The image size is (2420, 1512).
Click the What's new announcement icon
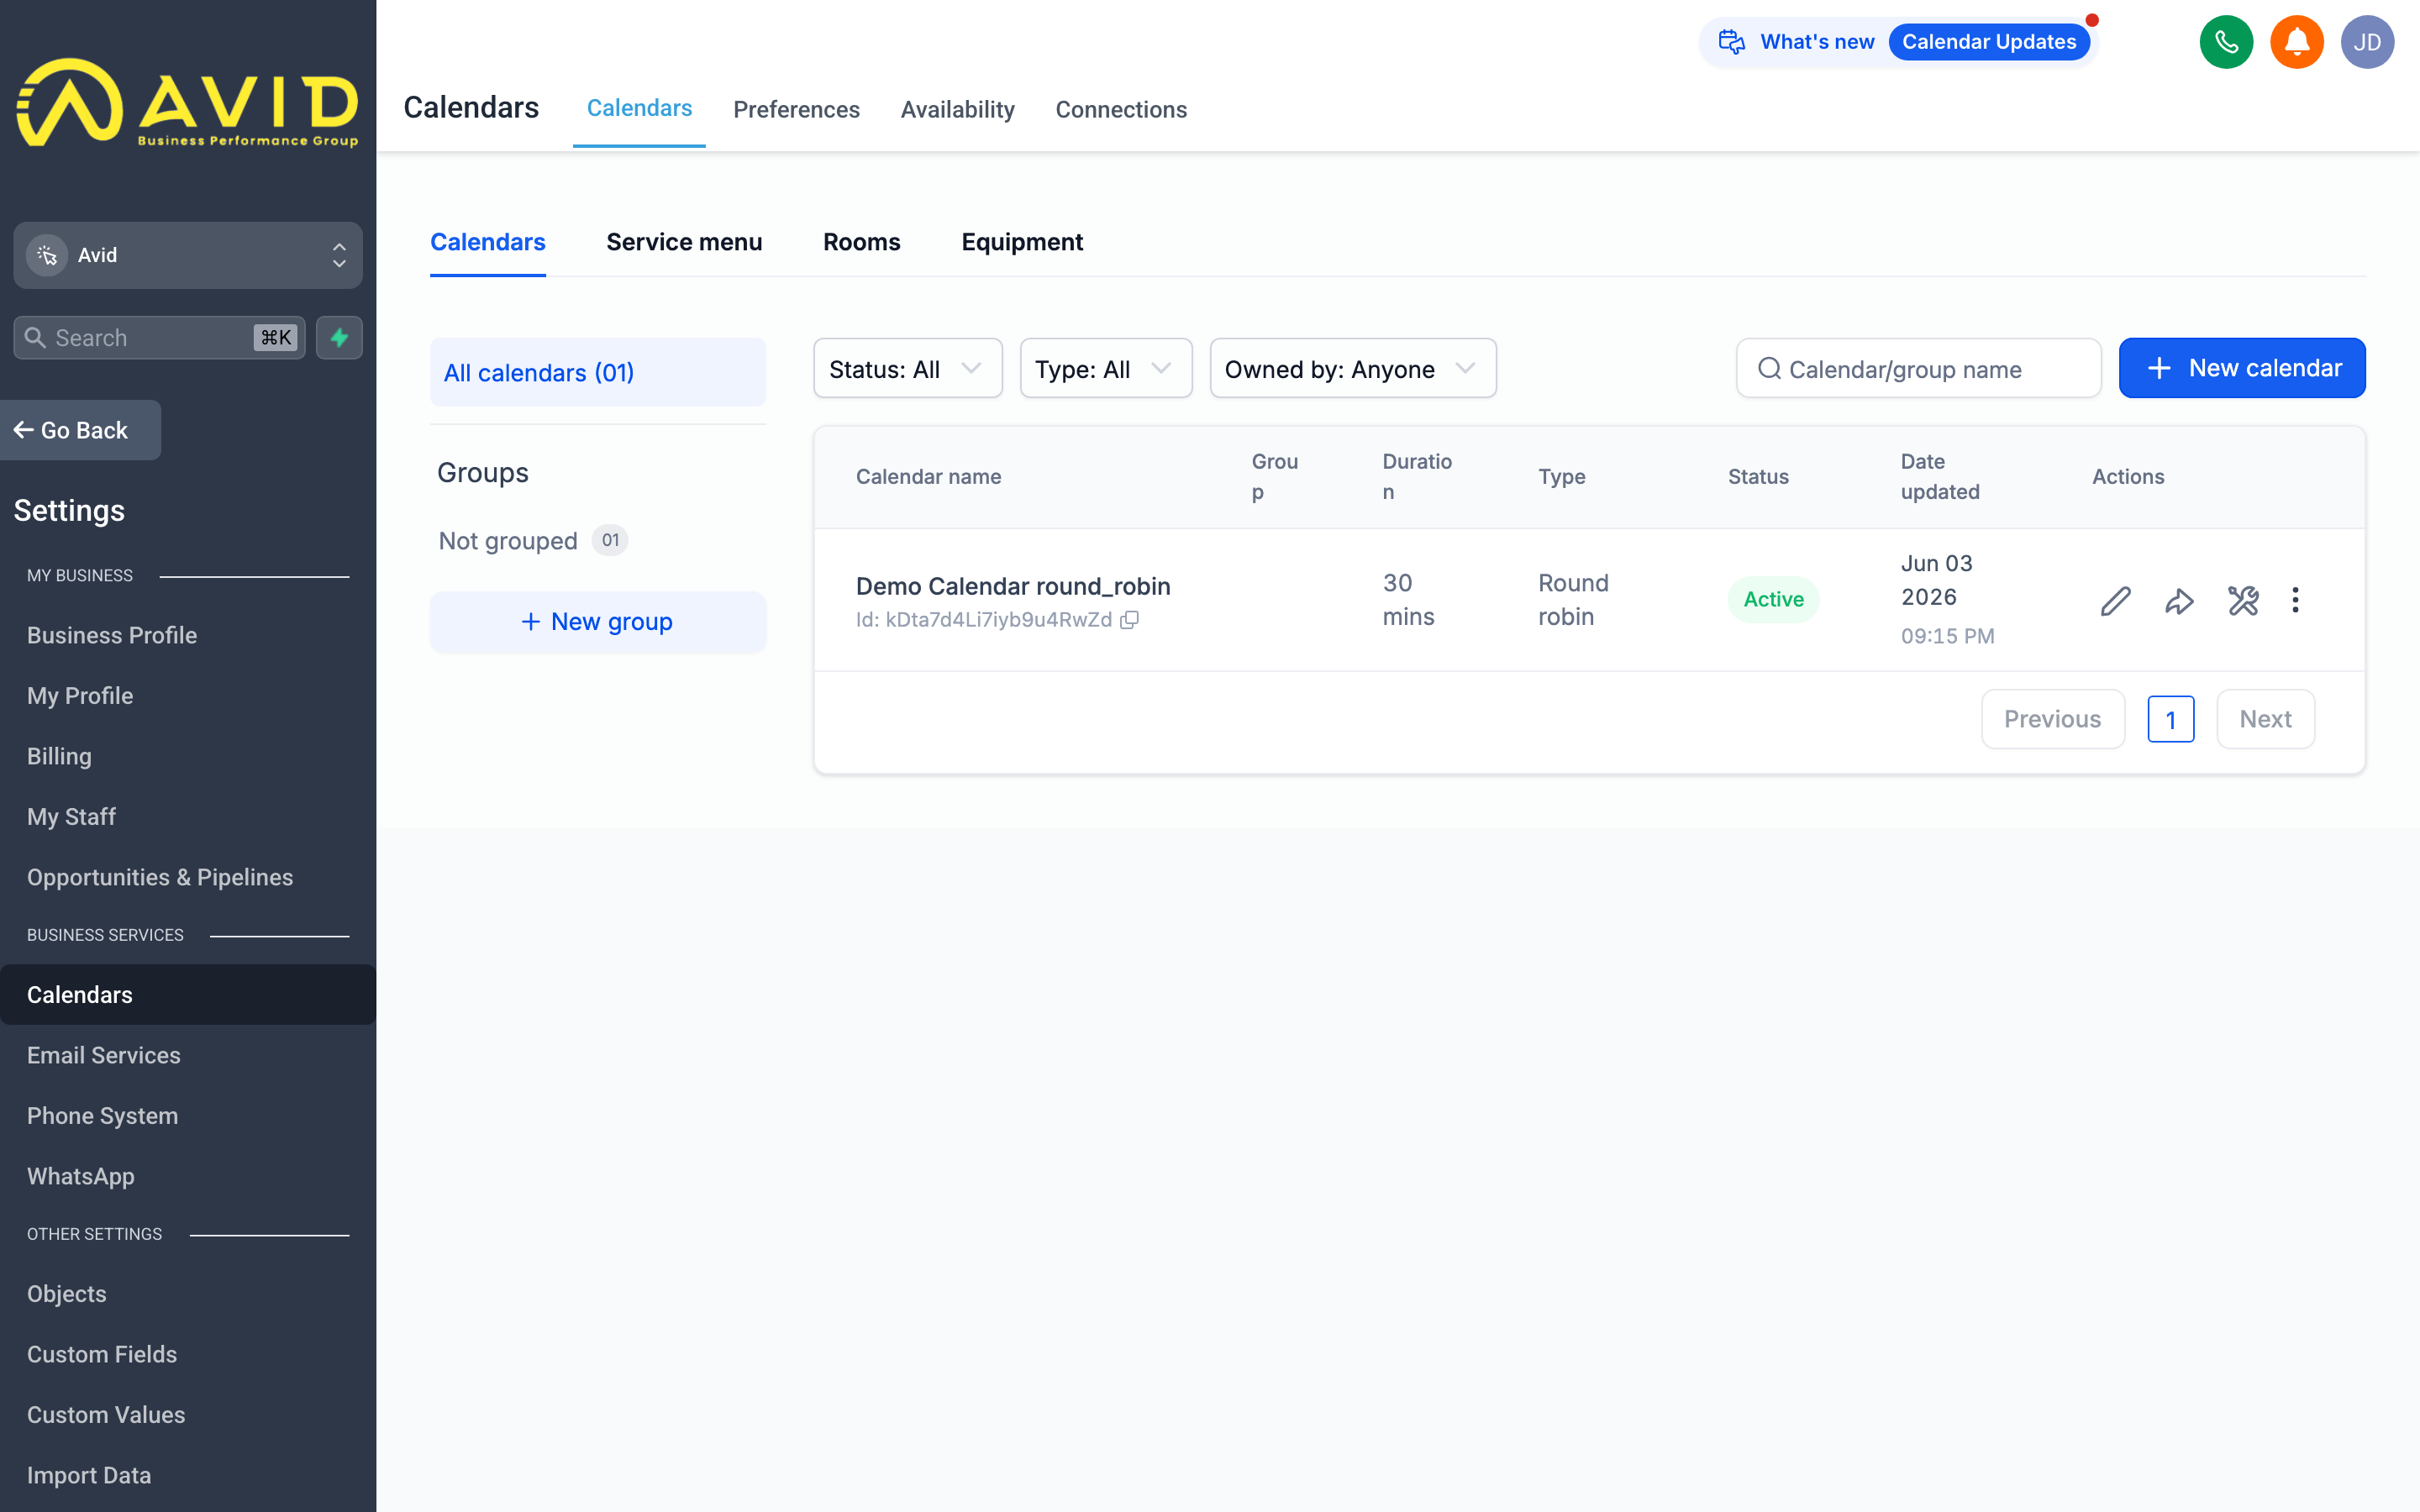[1732, 42]
